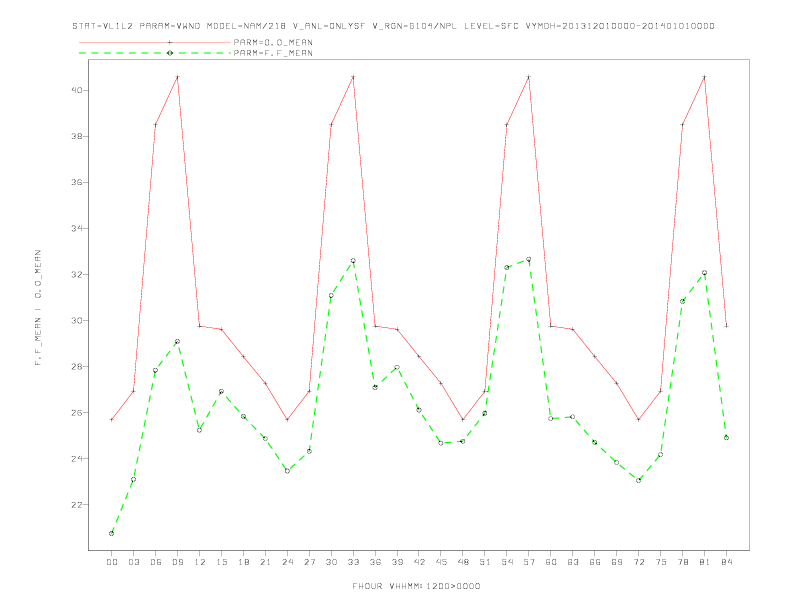Select green F_MEAN circle marker at hour 09
Viewport: 792px width, 612px height.
click(177, 342)
